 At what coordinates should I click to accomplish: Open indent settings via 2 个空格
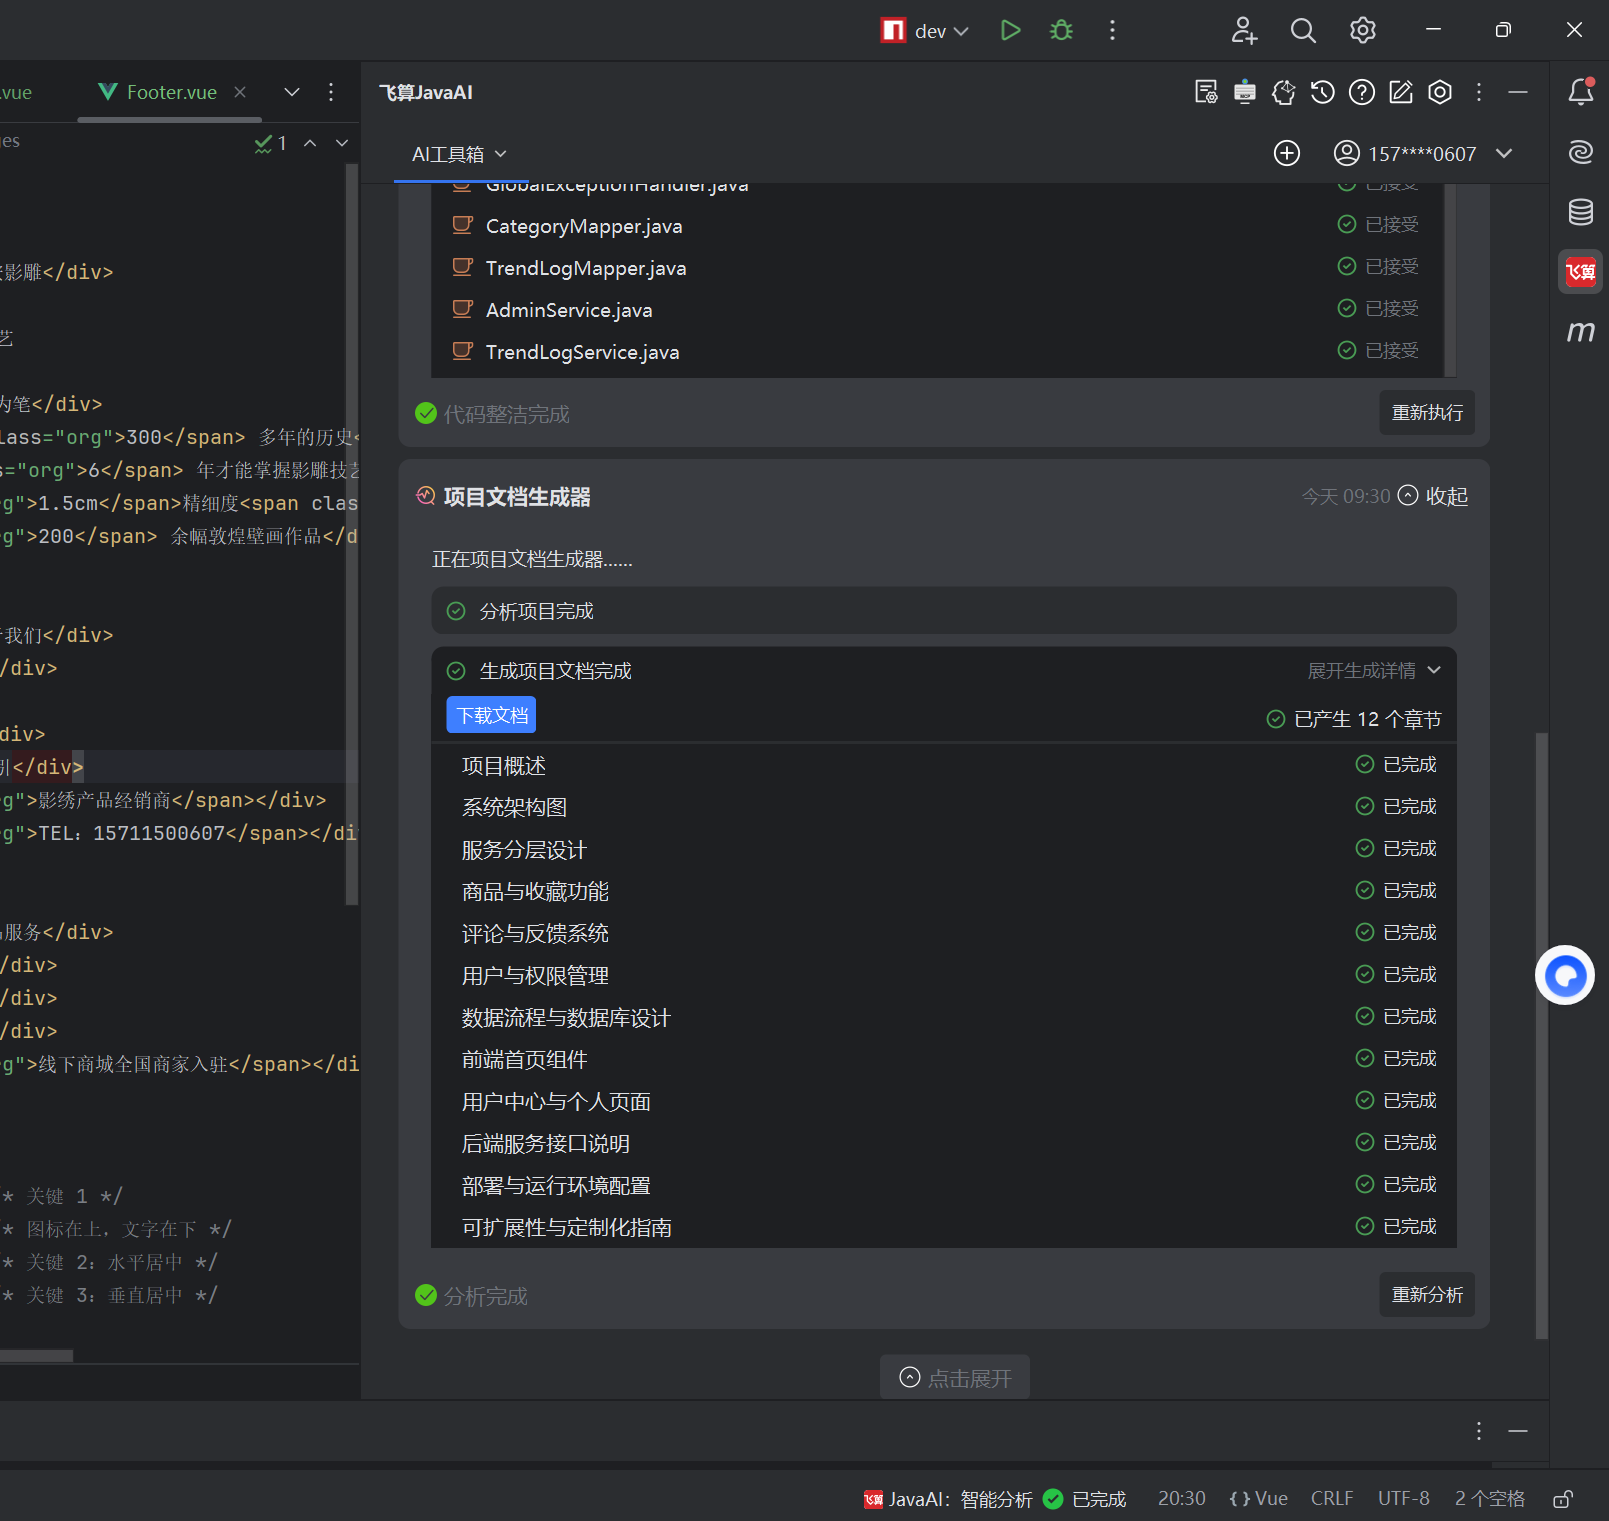(1489, 1498)
